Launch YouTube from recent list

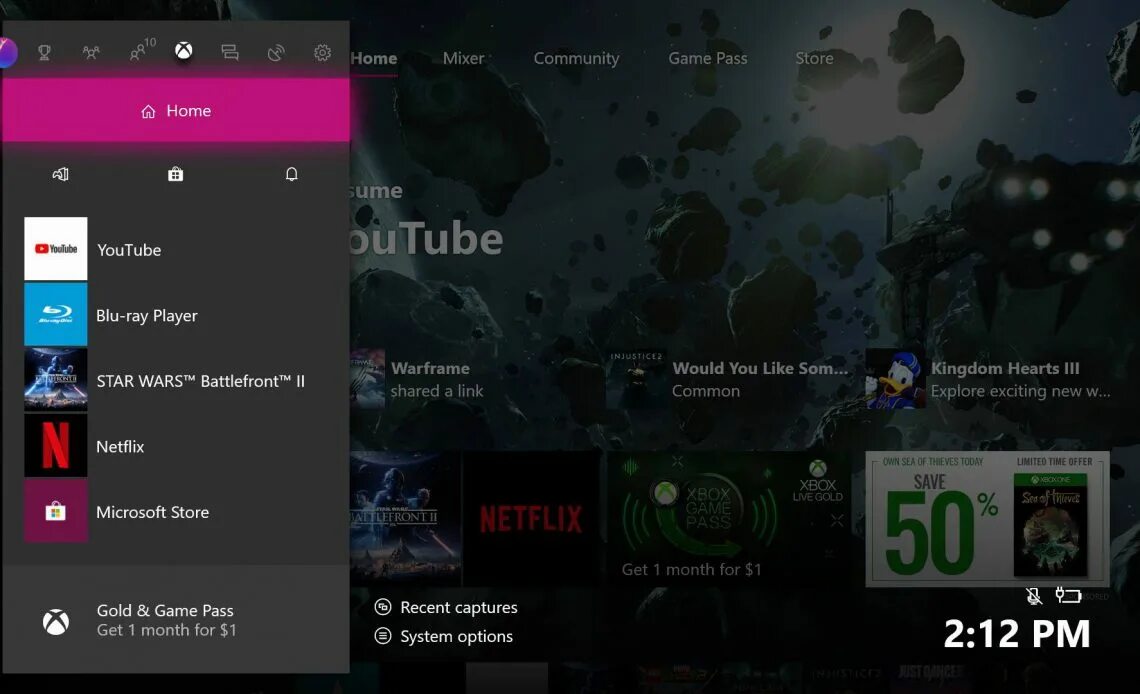(176, 249)
